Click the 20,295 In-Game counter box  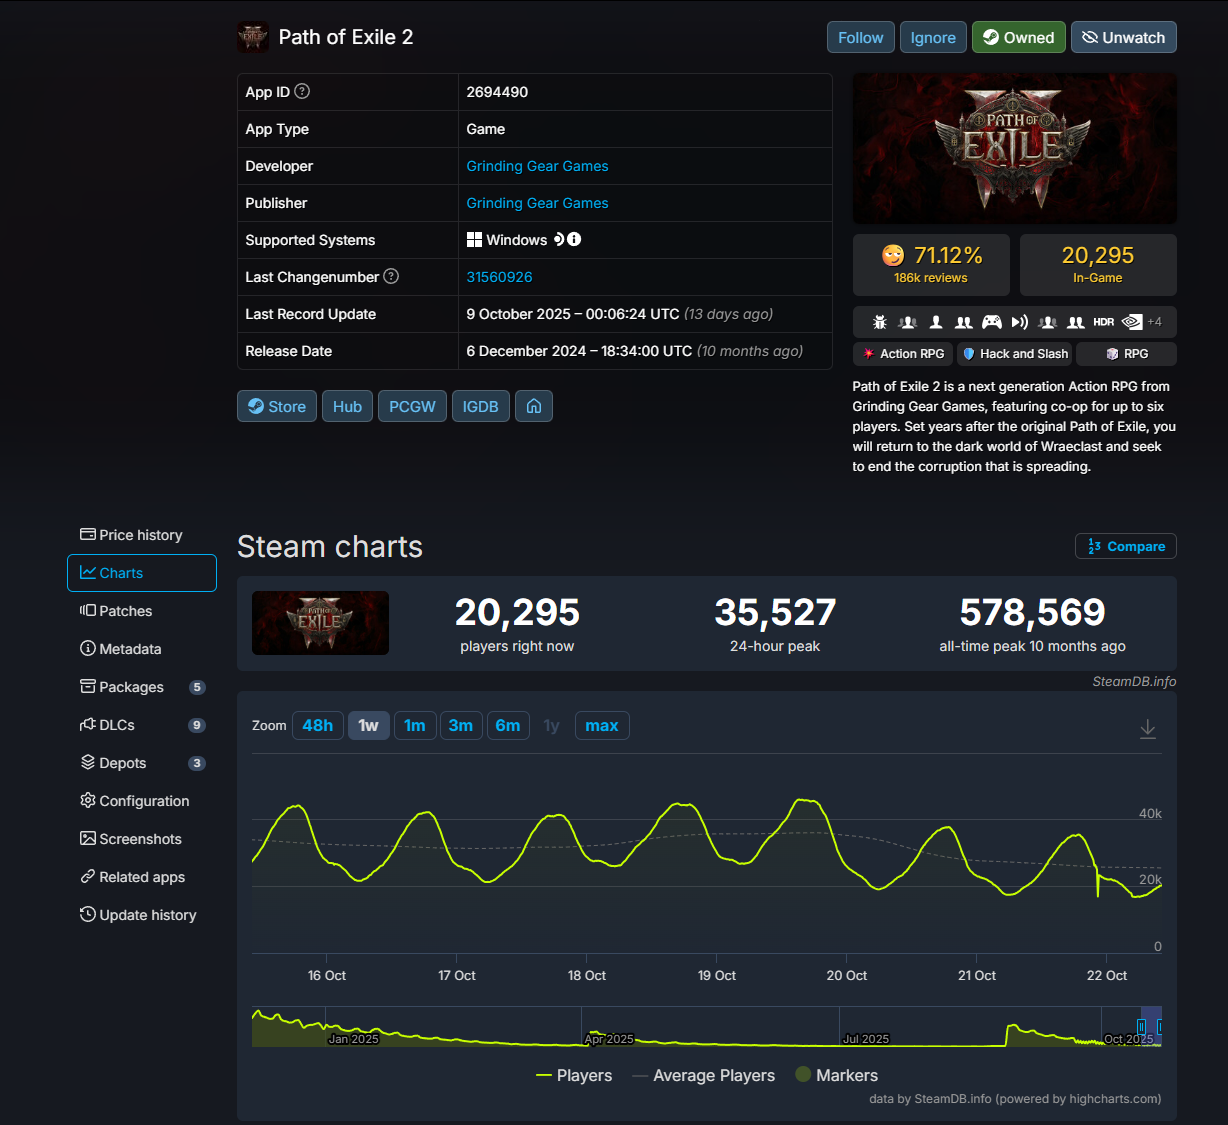tap(1098, 265)
